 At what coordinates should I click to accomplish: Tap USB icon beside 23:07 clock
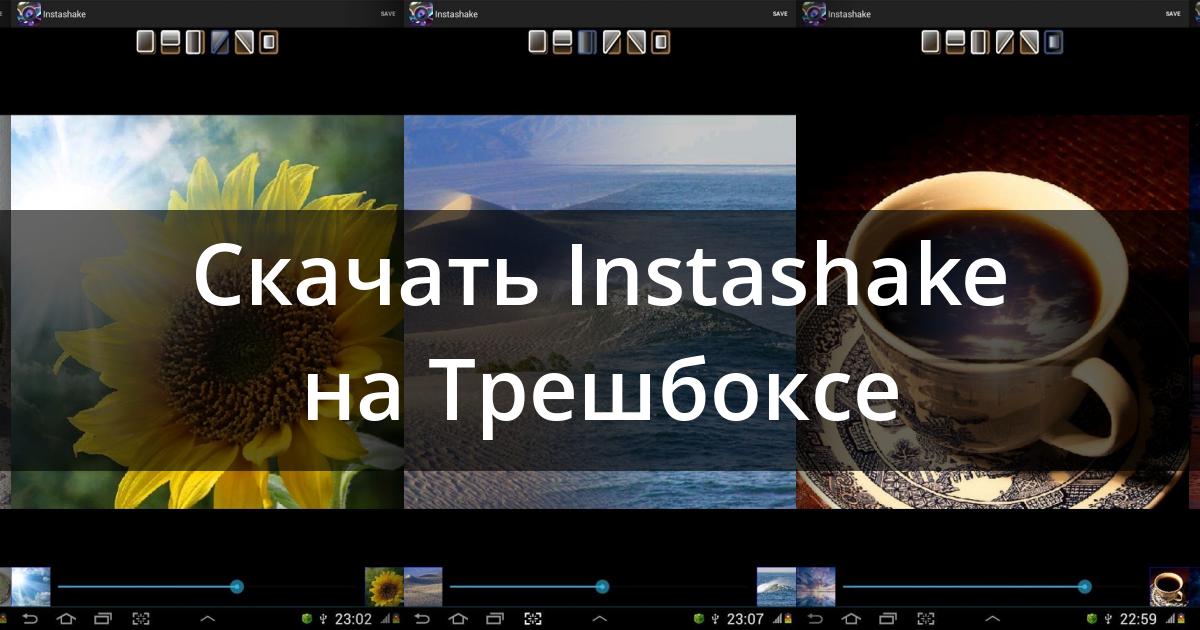tap(716, 619)
